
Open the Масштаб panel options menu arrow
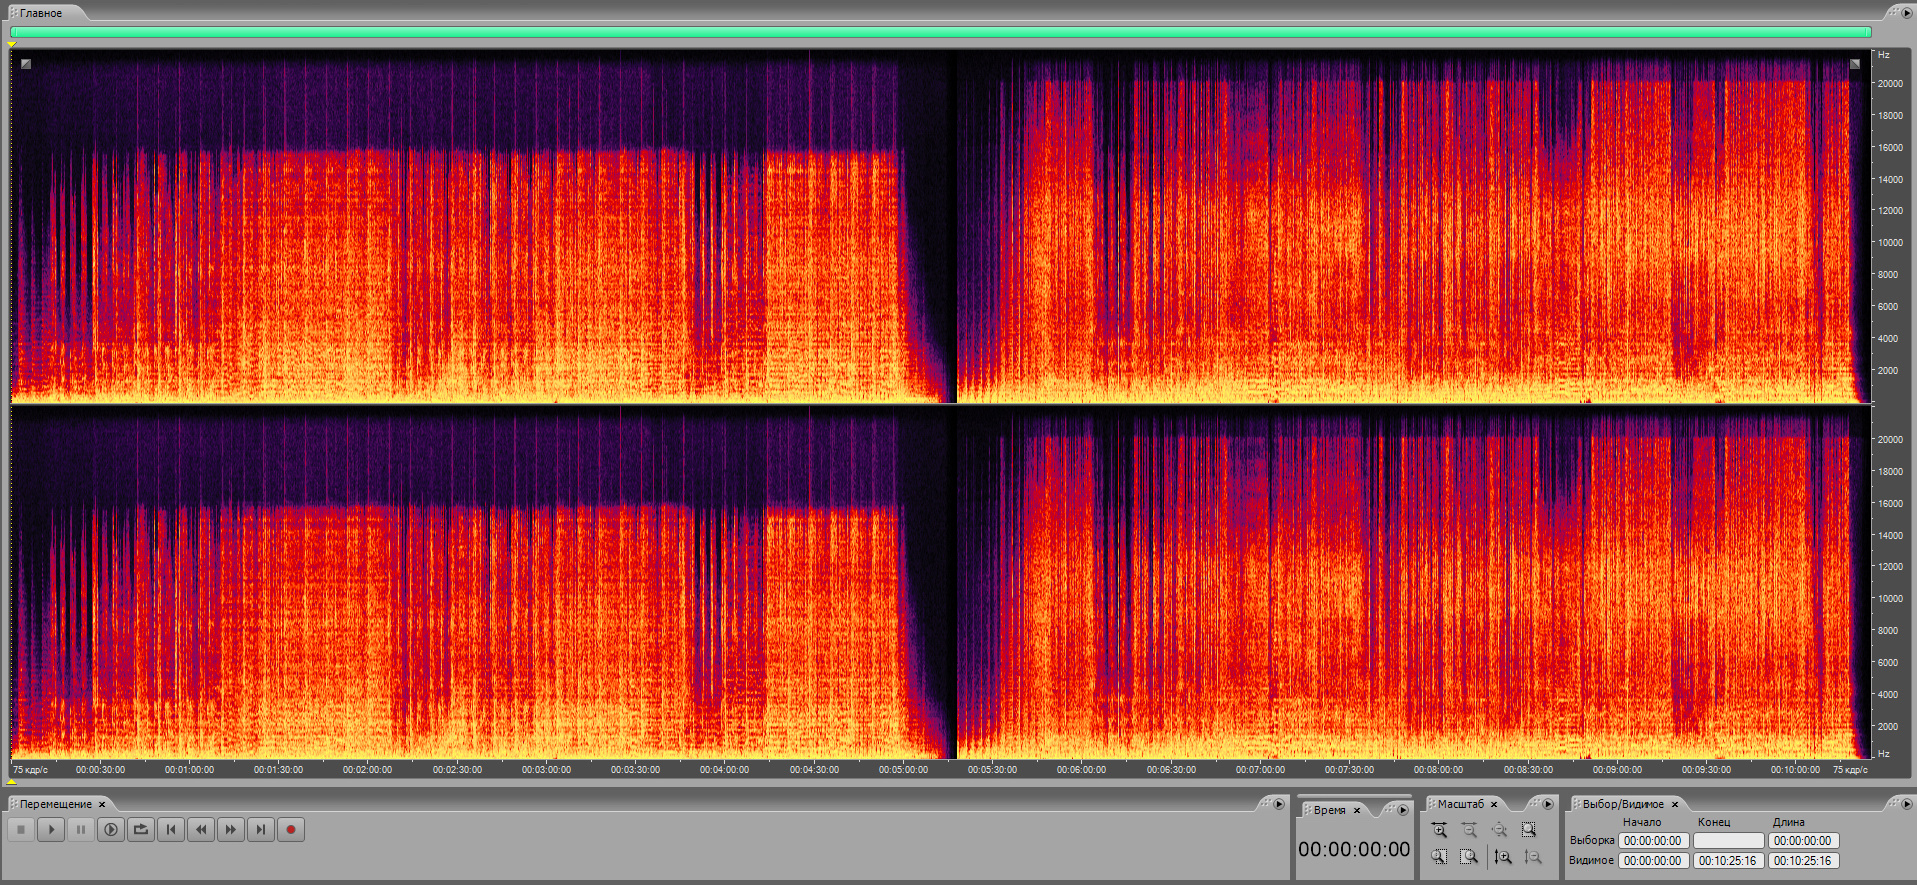coord(1548,804)
